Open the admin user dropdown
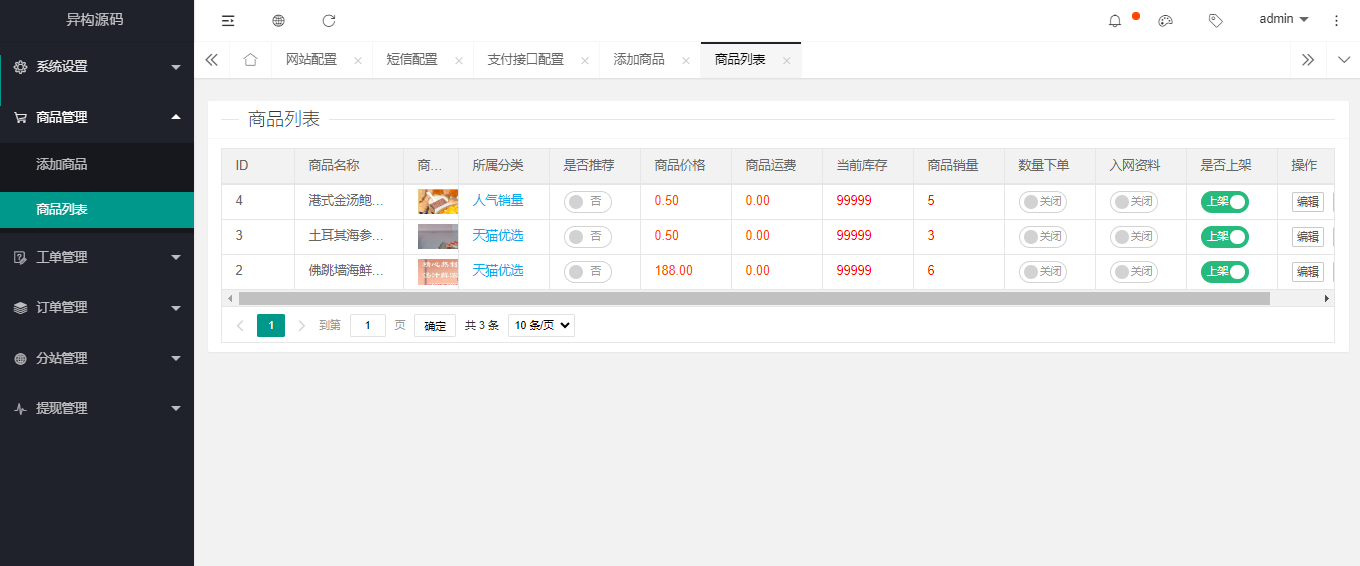The height and width of the screenshot is (566, 1360). (1283, 19)
